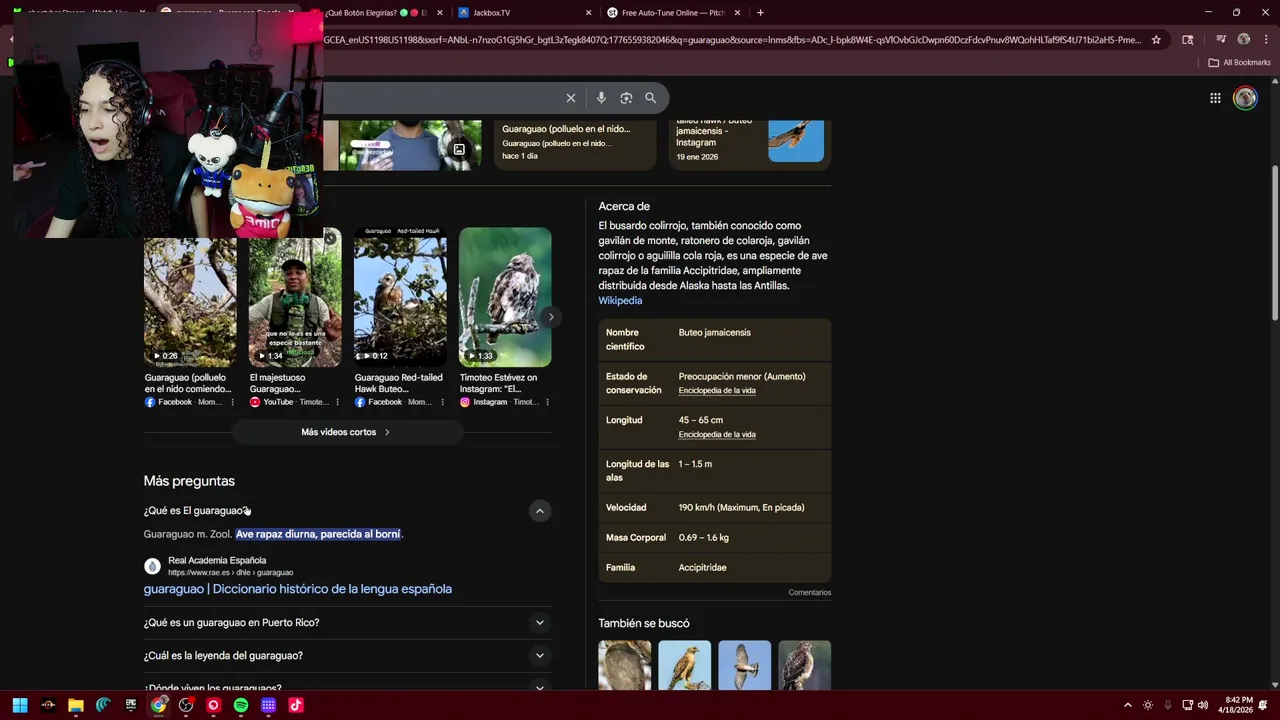Open Enciclopedia de la vida under Longitud
Viewport: 1280px width, 720px height.
717,435
